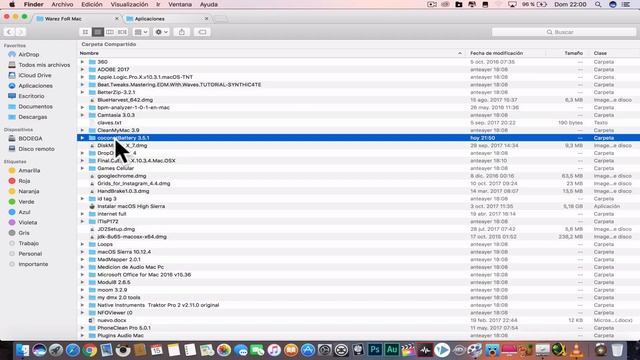Expand the Camtasia 3.0.3 folder

coord(82,115)
